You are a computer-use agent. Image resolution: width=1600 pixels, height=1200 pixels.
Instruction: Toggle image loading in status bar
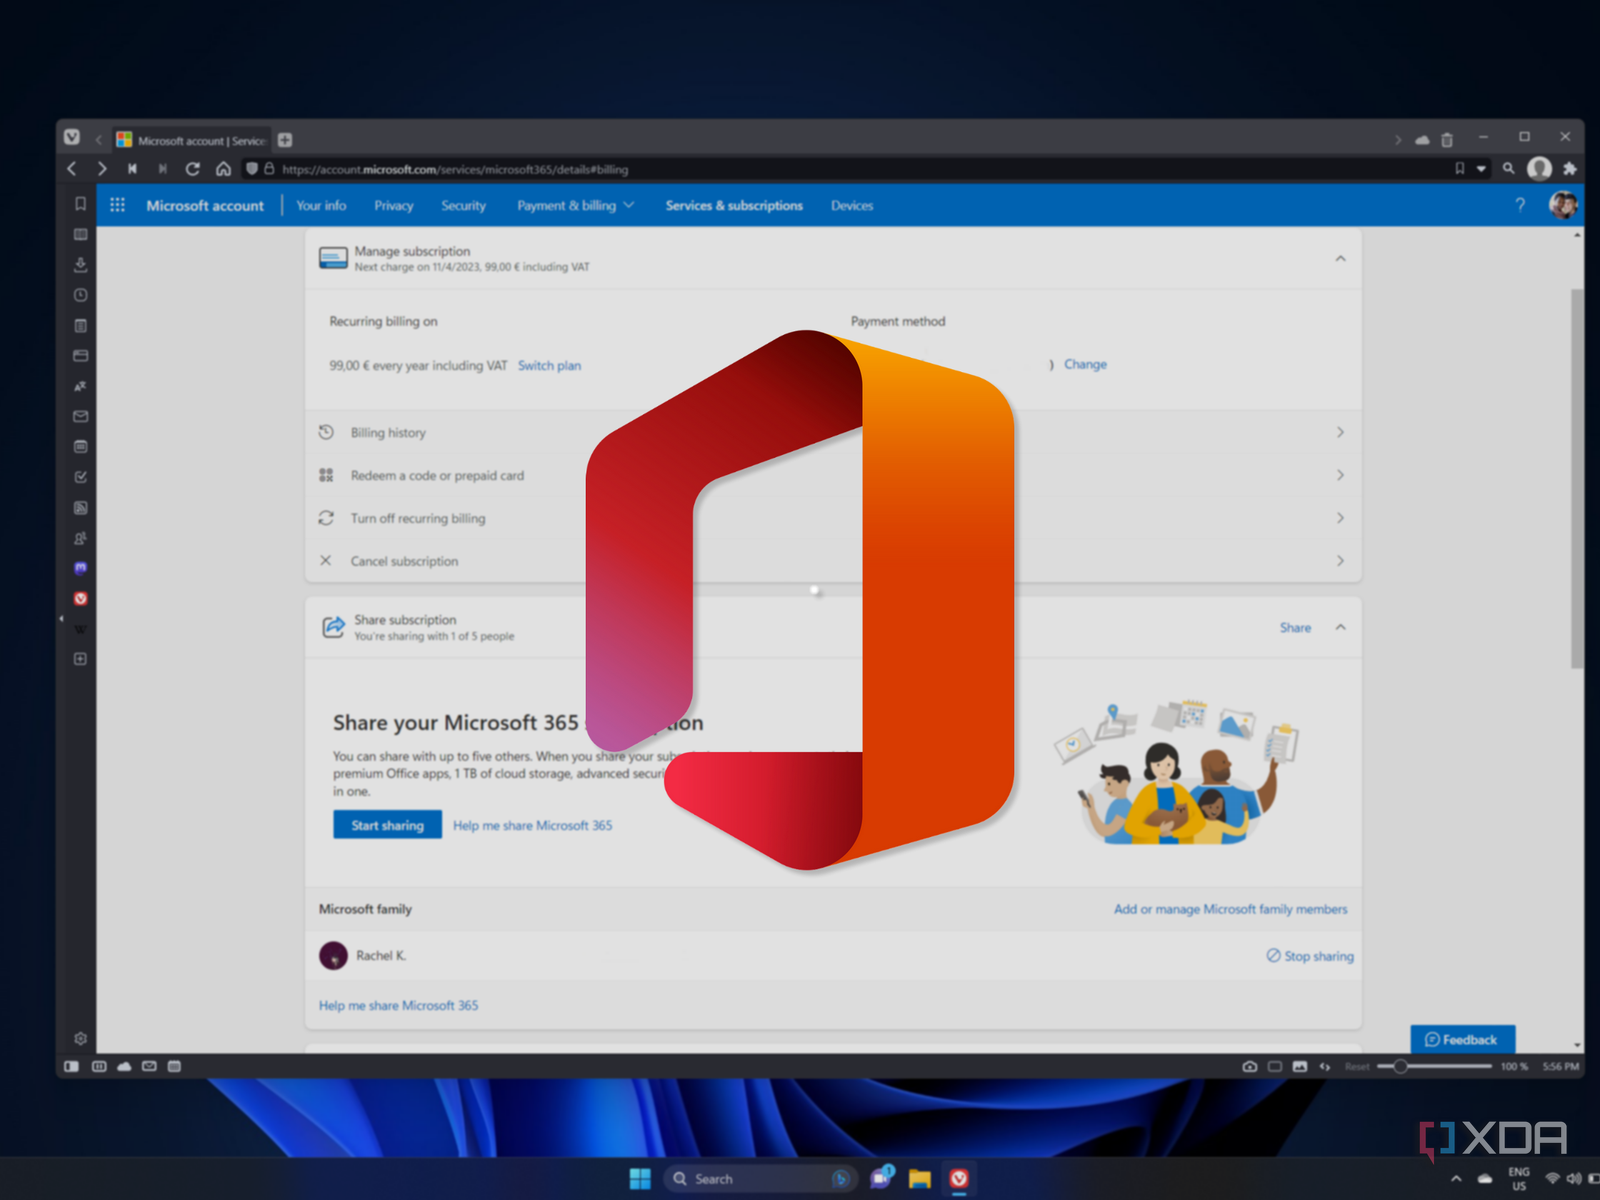coord(1300,1066)
